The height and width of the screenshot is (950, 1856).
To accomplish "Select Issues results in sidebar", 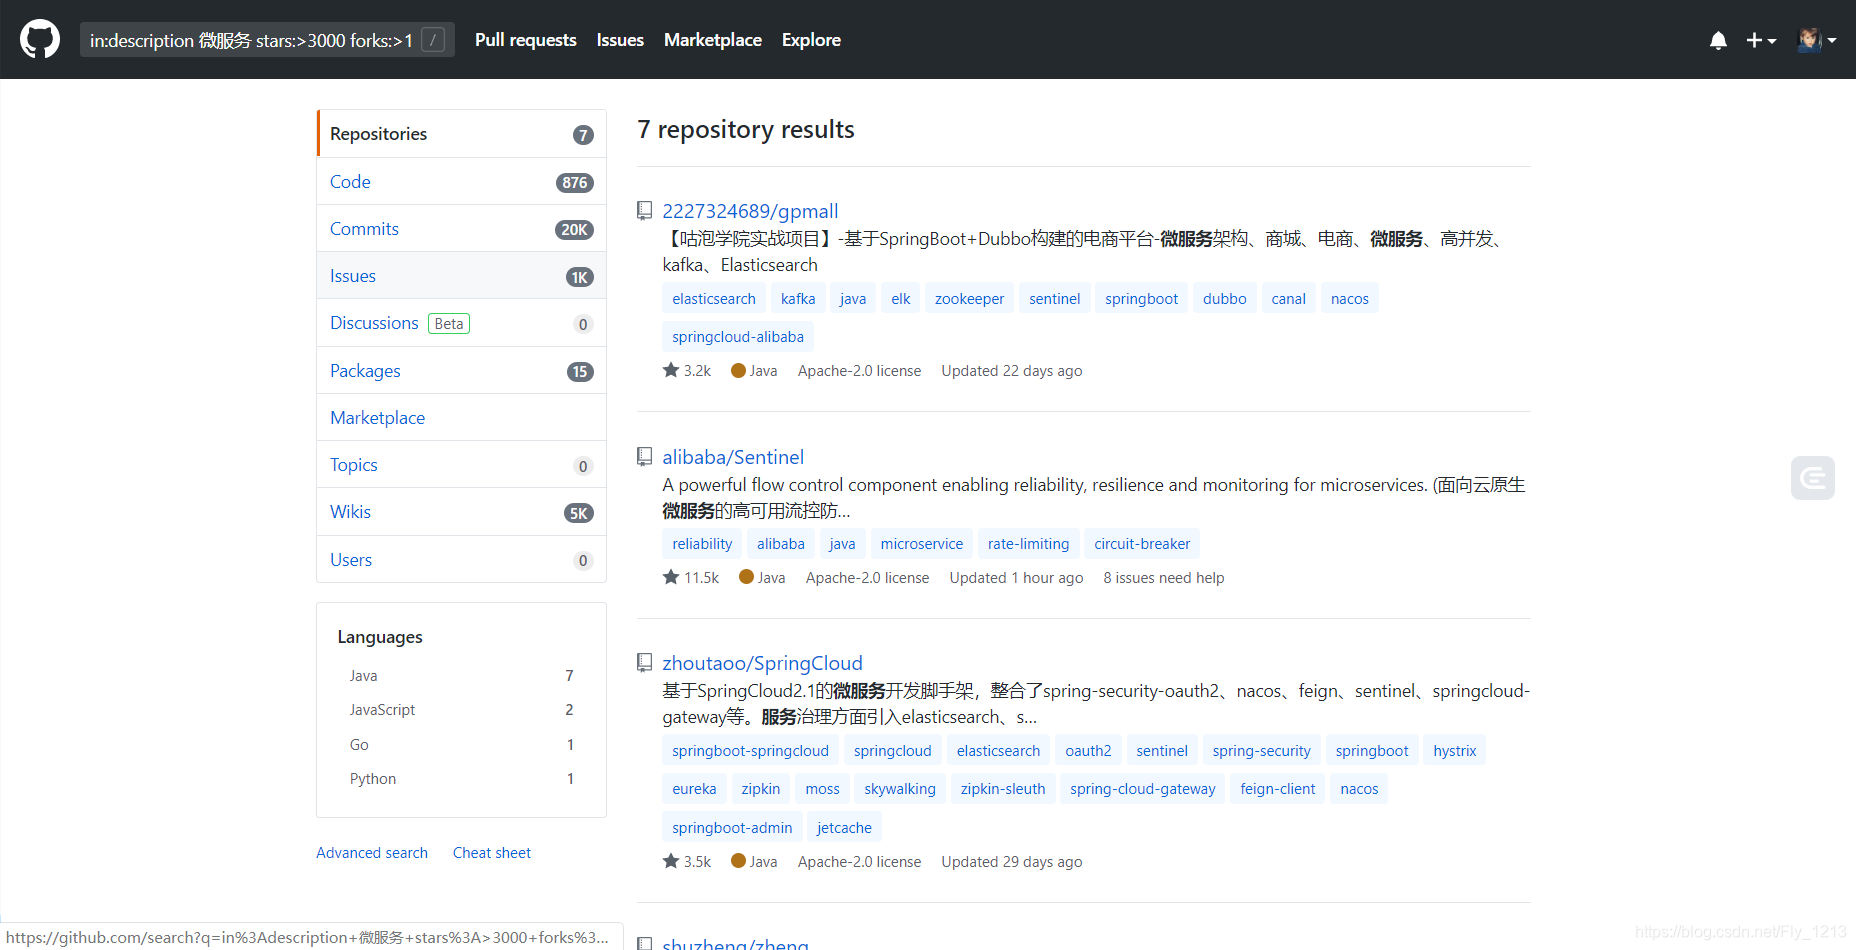I will (462, 276).
